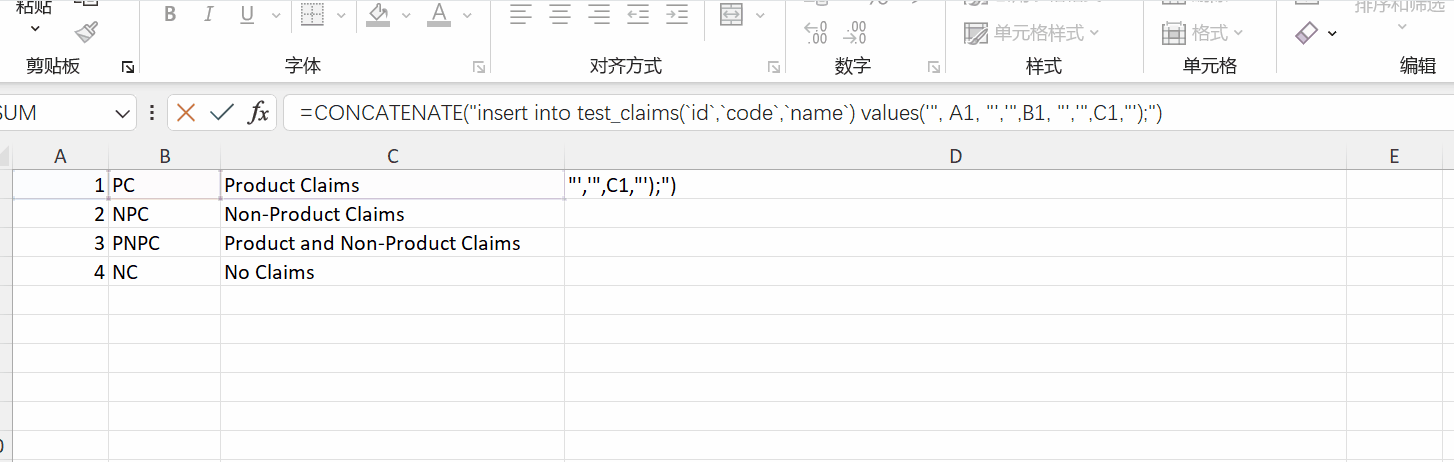The height and width of the screenshot is (462, 1454).
Task: Cancel the formula entry with the X
Action: pos(185,113)
